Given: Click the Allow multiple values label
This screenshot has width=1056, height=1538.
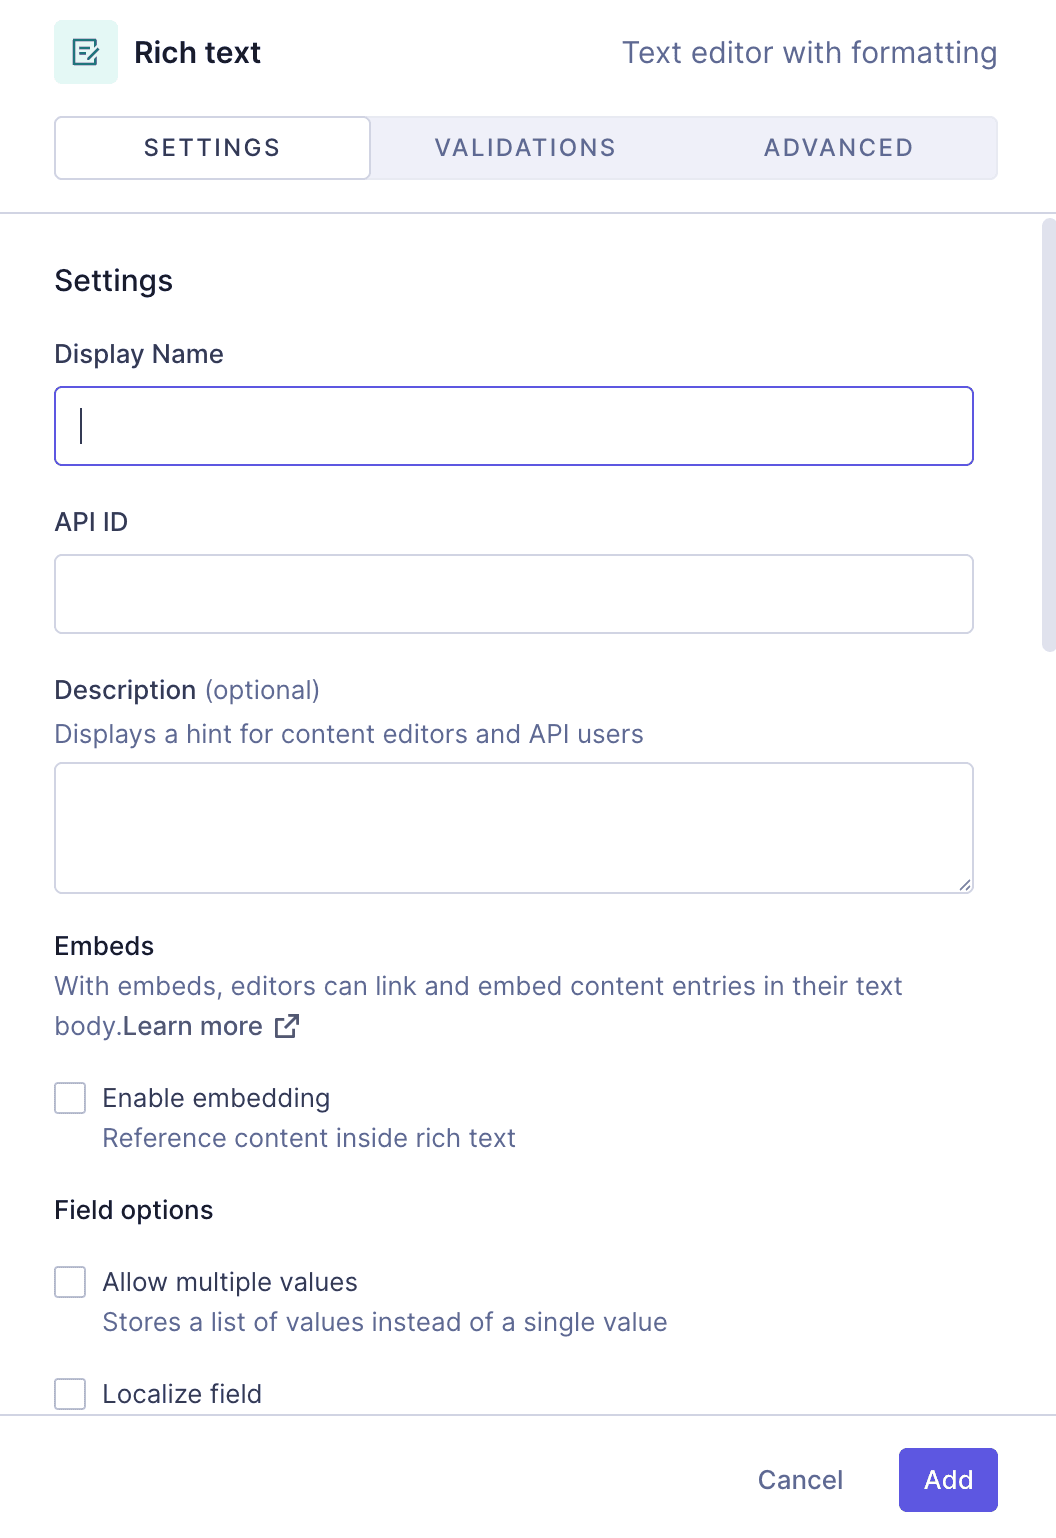Looking at the screenshot, I should (229, 1281).
